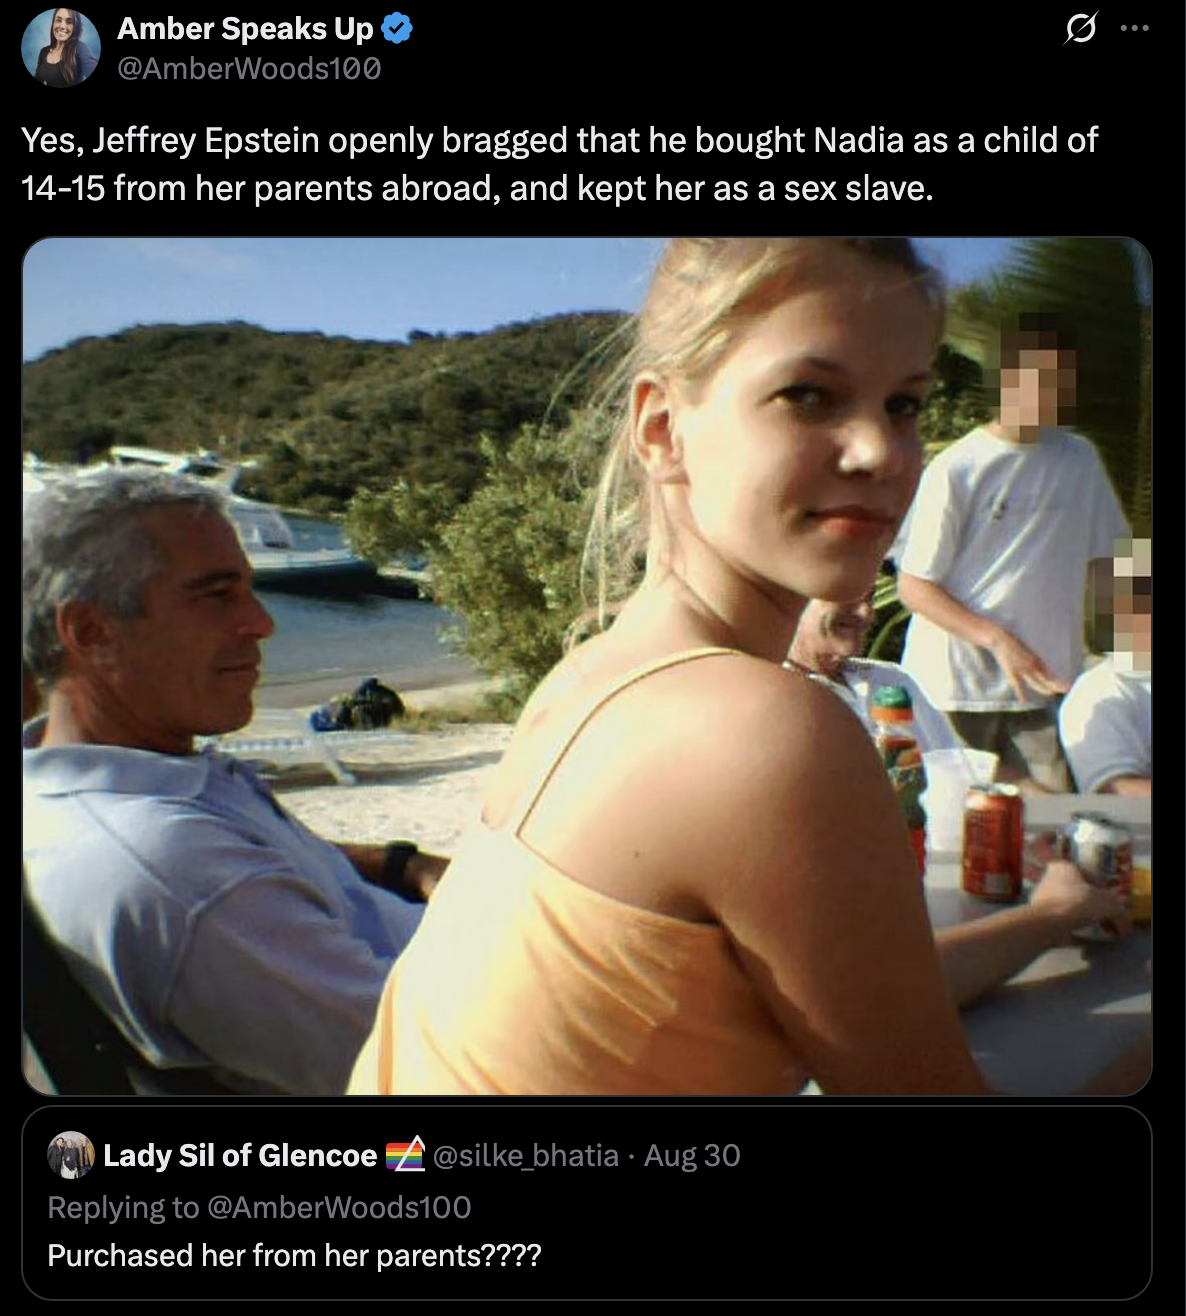
Task: Click the "Replying to" label in the quoted tweet
Action: (x=123, y=1207)
